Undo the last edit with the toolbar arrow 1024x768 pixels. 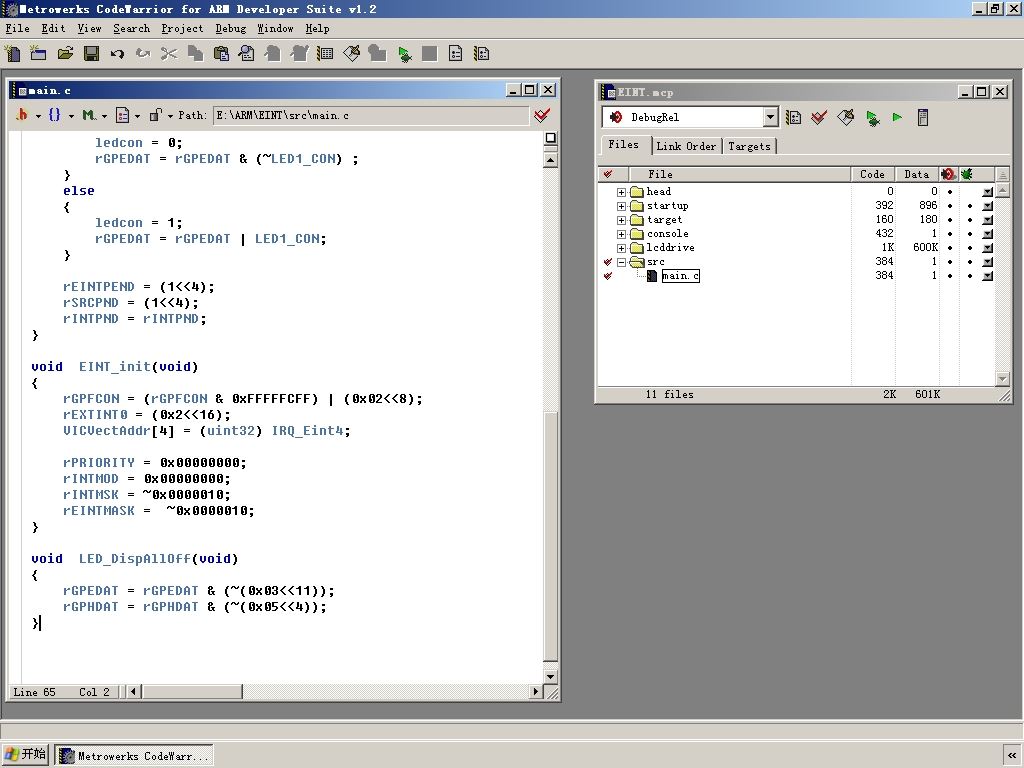[x=117, y=54]
